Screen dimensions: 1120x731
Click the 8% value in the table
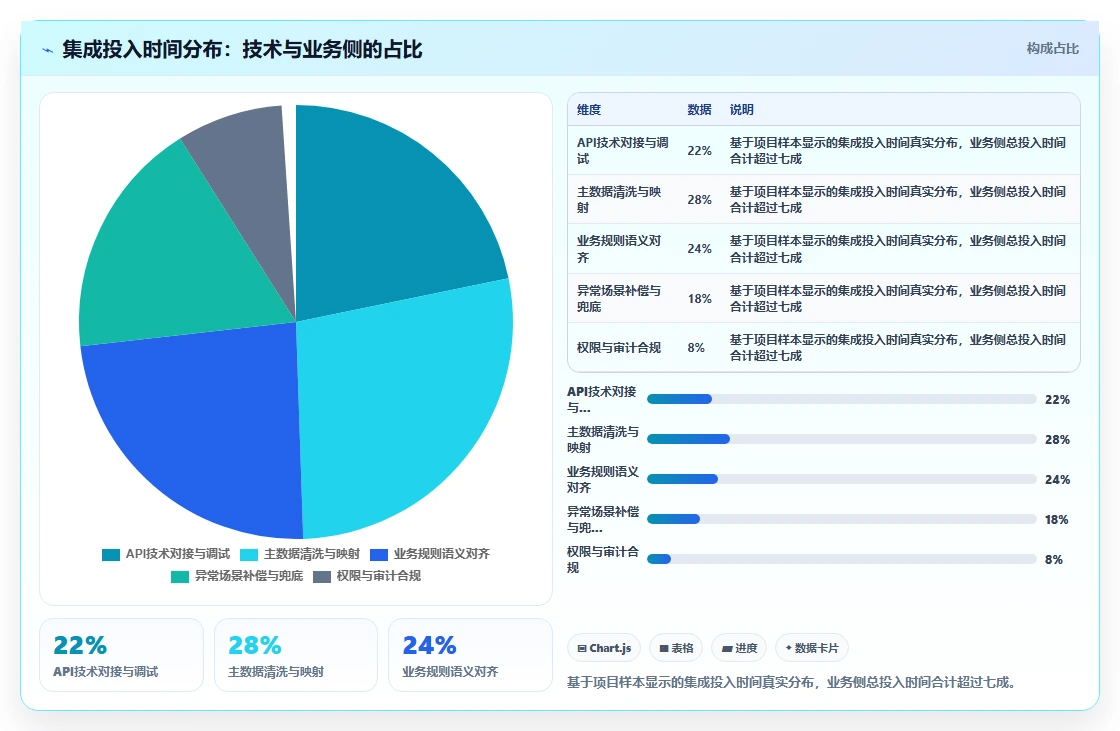click(696, 347)
